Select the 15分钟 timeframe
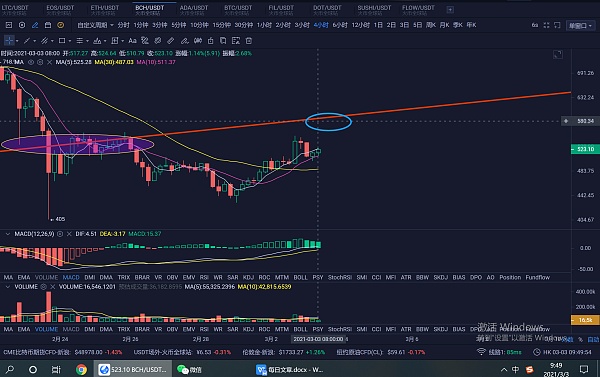 (x=222, y=25)
